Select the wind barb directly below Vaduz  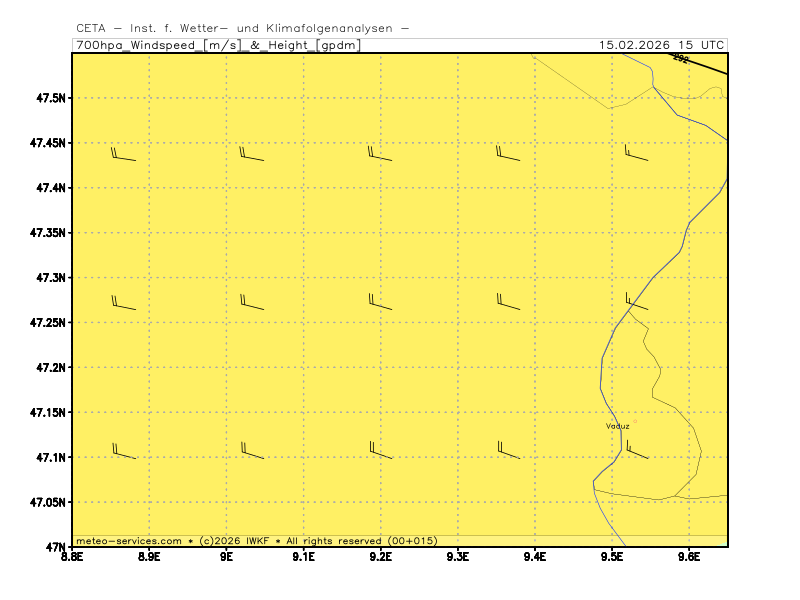[636, 453]
